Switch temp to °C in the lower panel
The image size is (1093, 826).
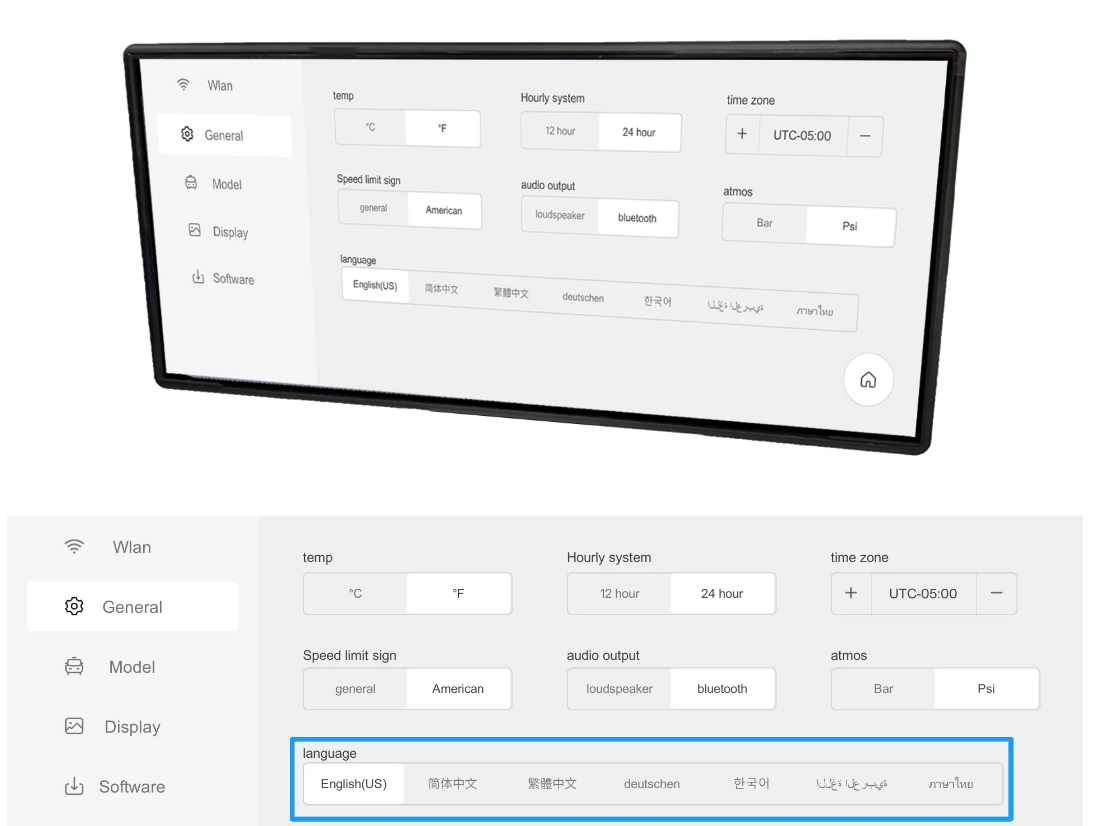pyautogui.click(x=355, y=594)
